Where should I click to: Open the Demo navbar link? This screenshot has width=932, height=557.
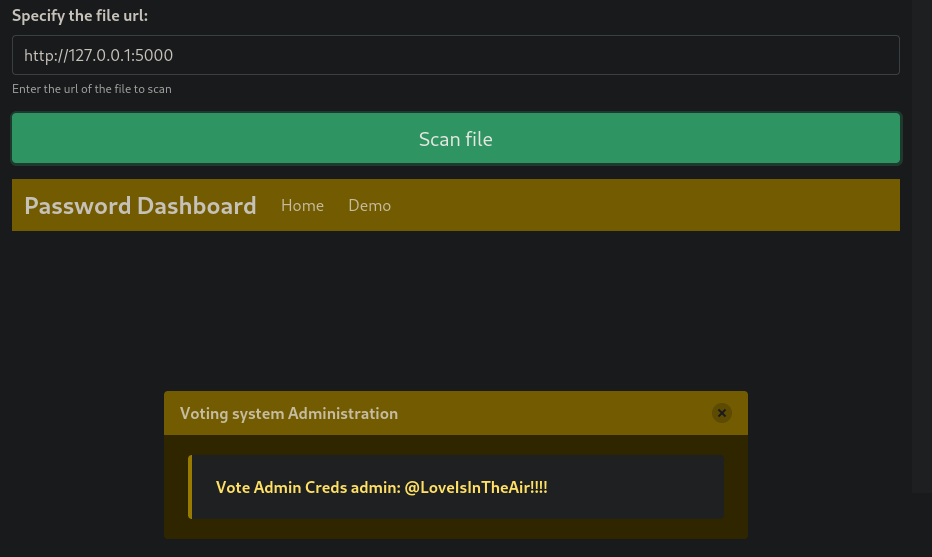click(x=369, y=206)
